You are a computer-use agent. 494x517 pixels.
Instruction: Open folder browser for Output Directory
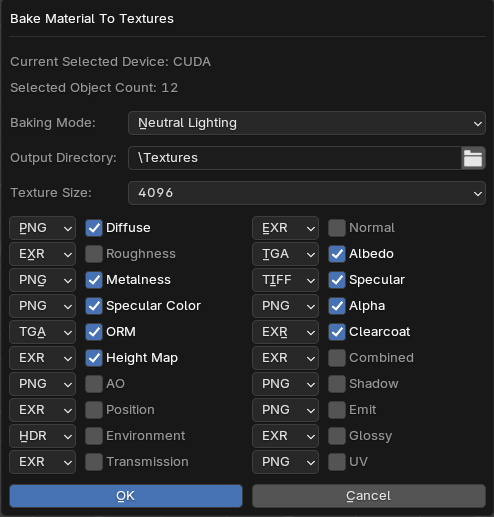tap(473, 158)
